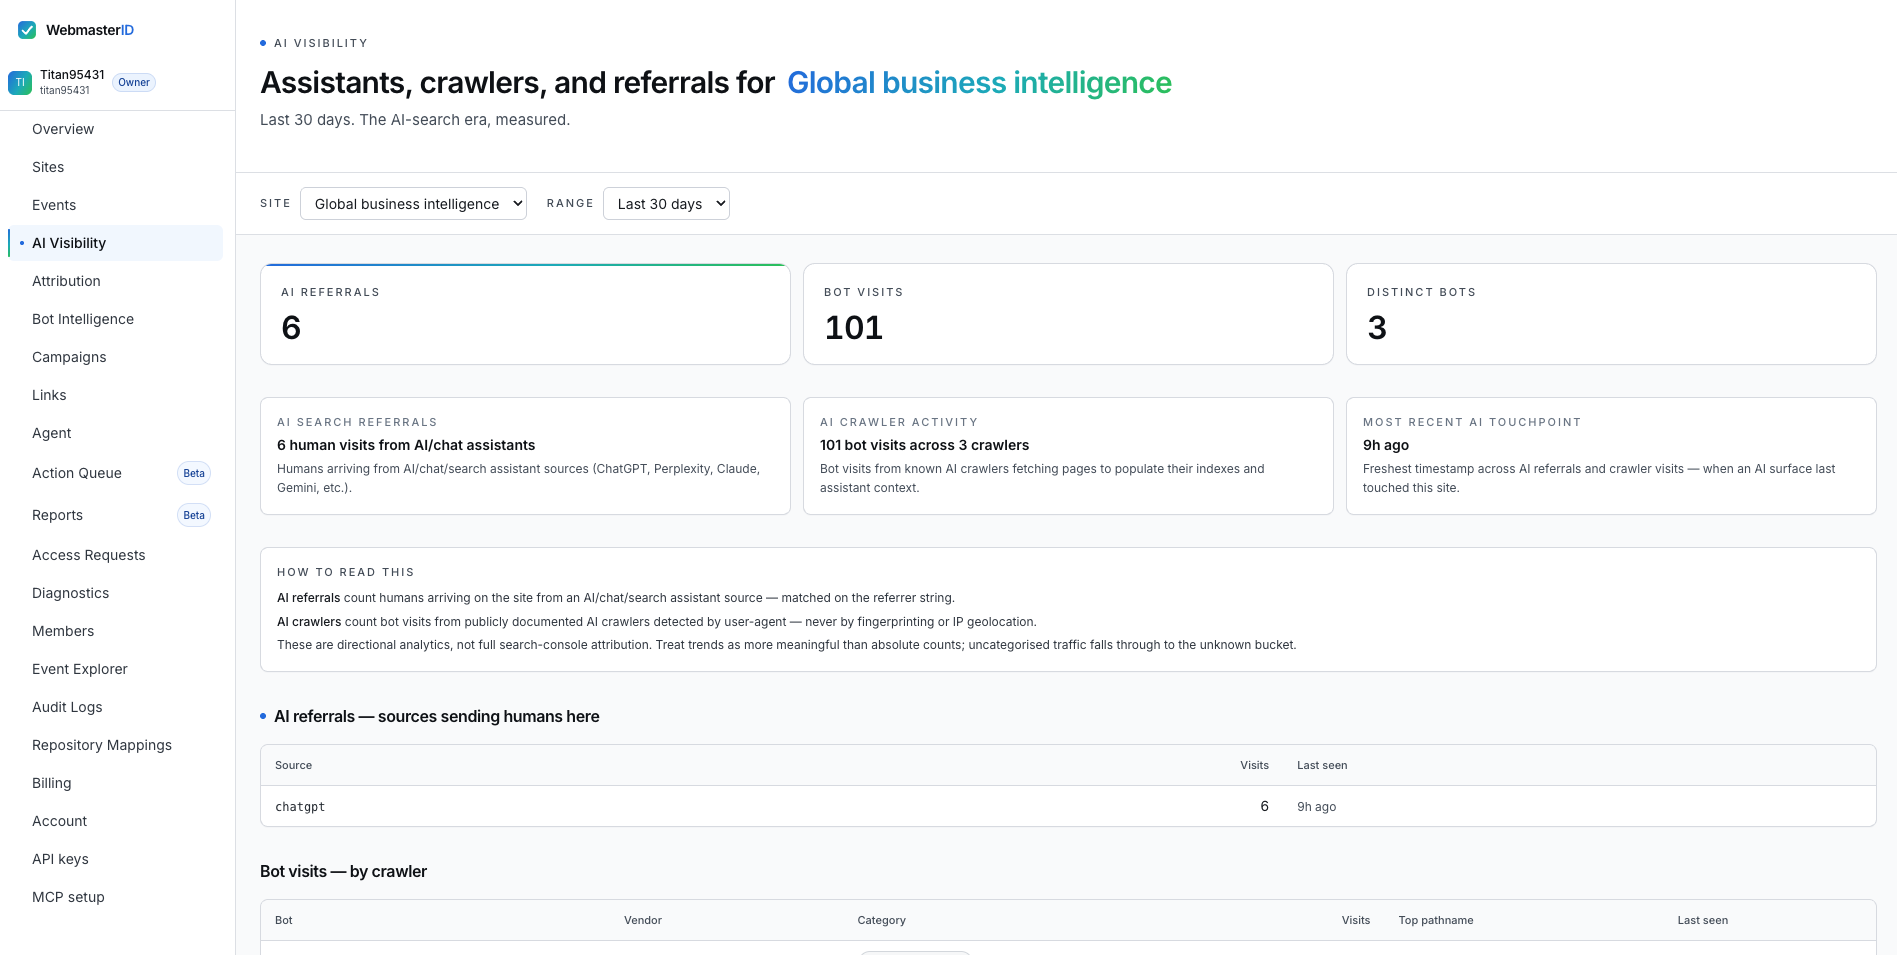Click '9h ago' in the chatgpt row
Viewport: 1897px width, 955px height.
1316,807
